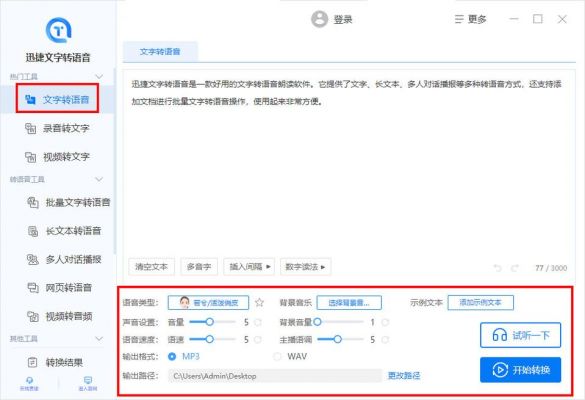The width and height of the screenshot is (585, 400).
Task: Click the undo arrow beside the character count
Action: click(x=497, y=268)
